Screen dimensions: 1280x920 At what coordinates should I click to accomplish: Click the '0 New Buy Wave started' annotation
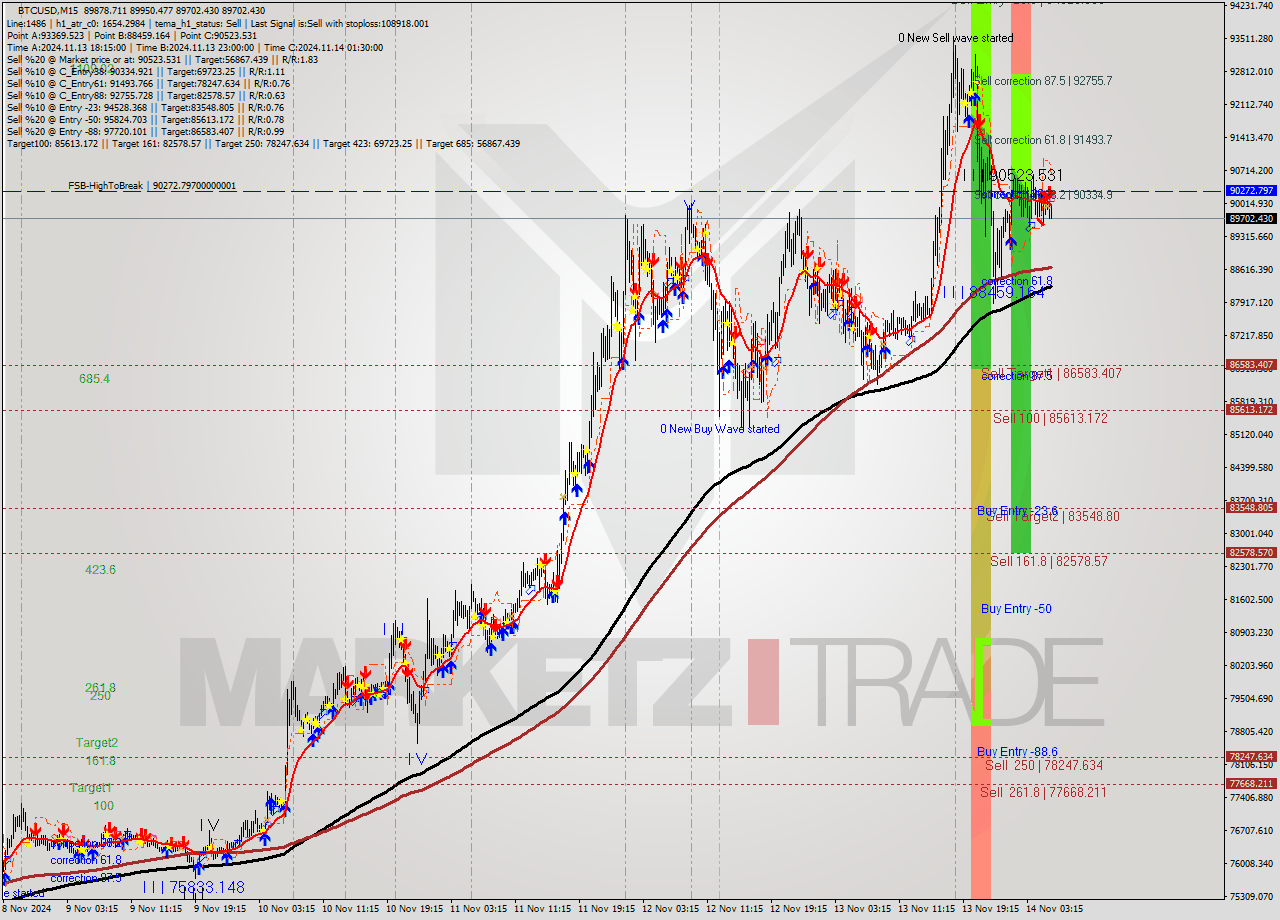coord(719,429)
